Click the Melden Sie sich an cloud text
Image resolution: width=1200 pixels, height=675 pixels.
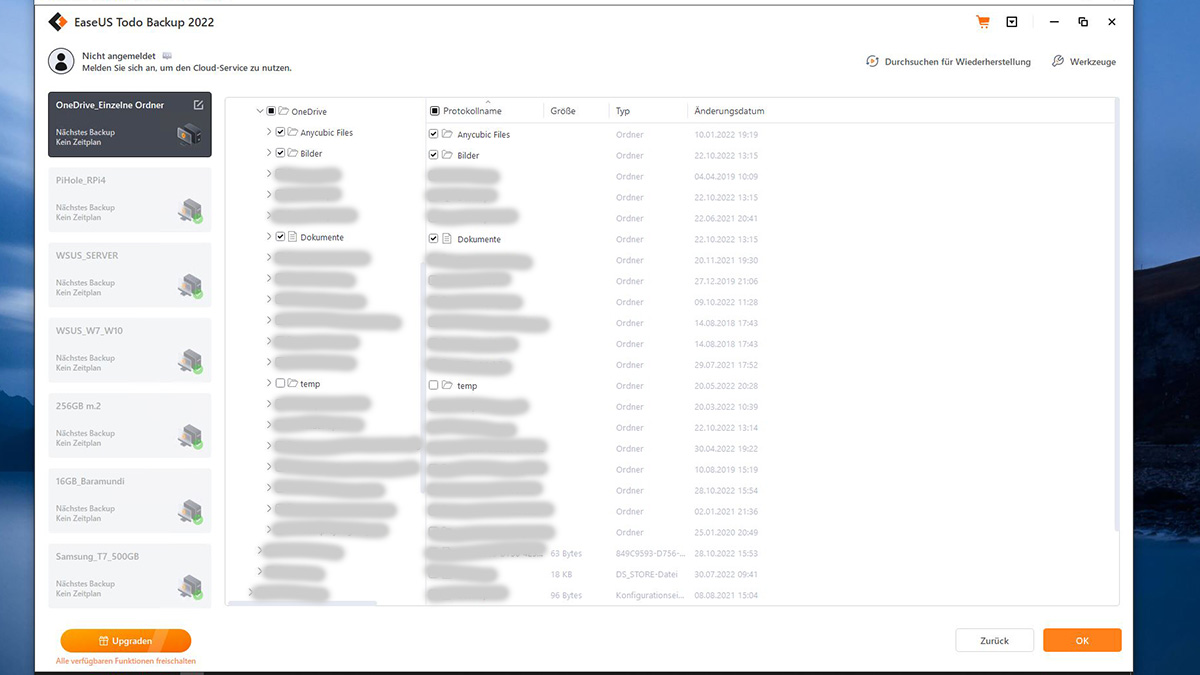coord(187,68)
